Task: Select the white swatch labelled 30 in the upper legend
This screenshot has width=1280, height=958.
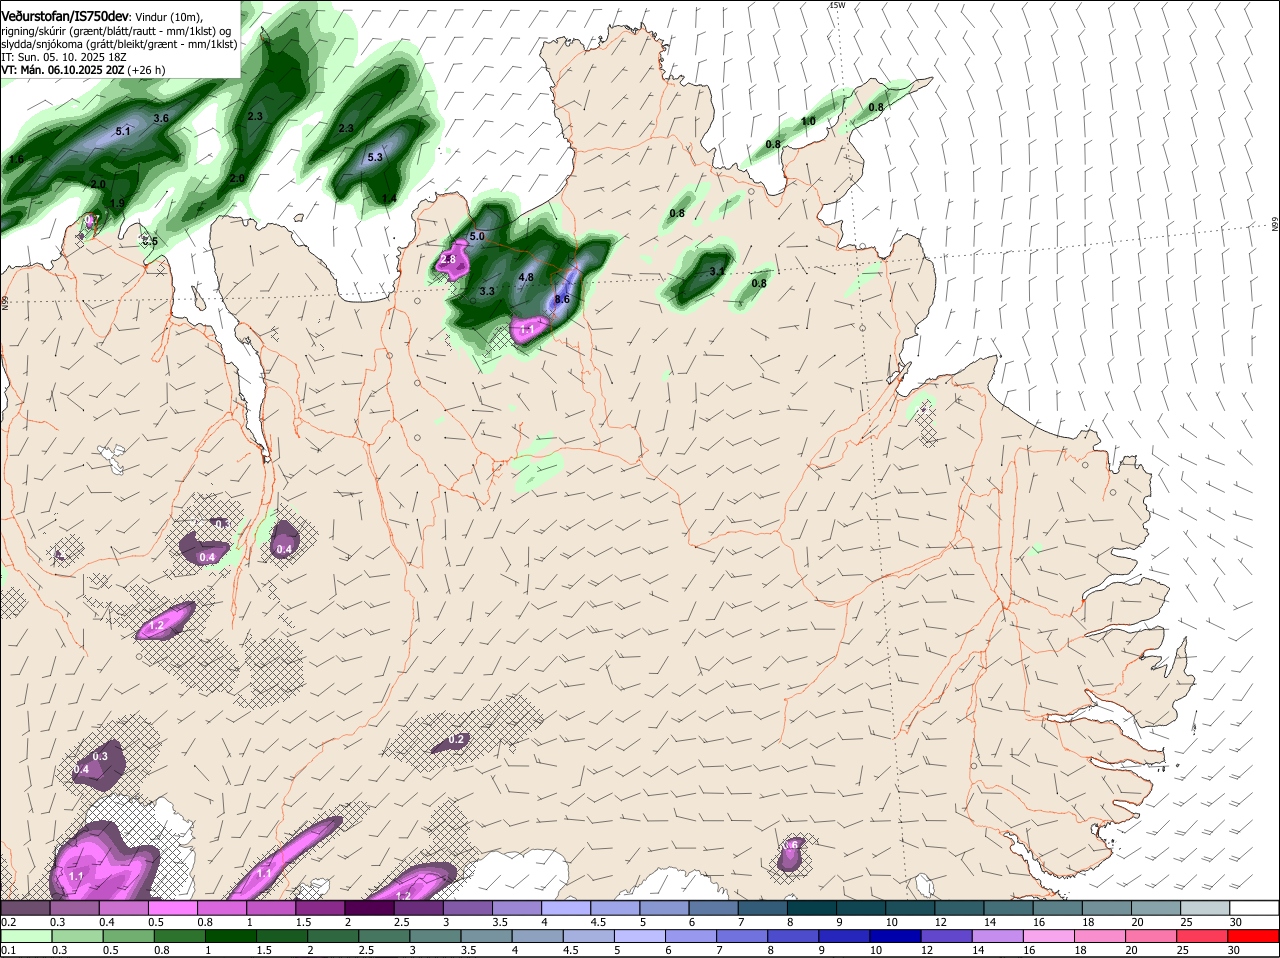Action: pyautogui.click(x=1254, y=908)
